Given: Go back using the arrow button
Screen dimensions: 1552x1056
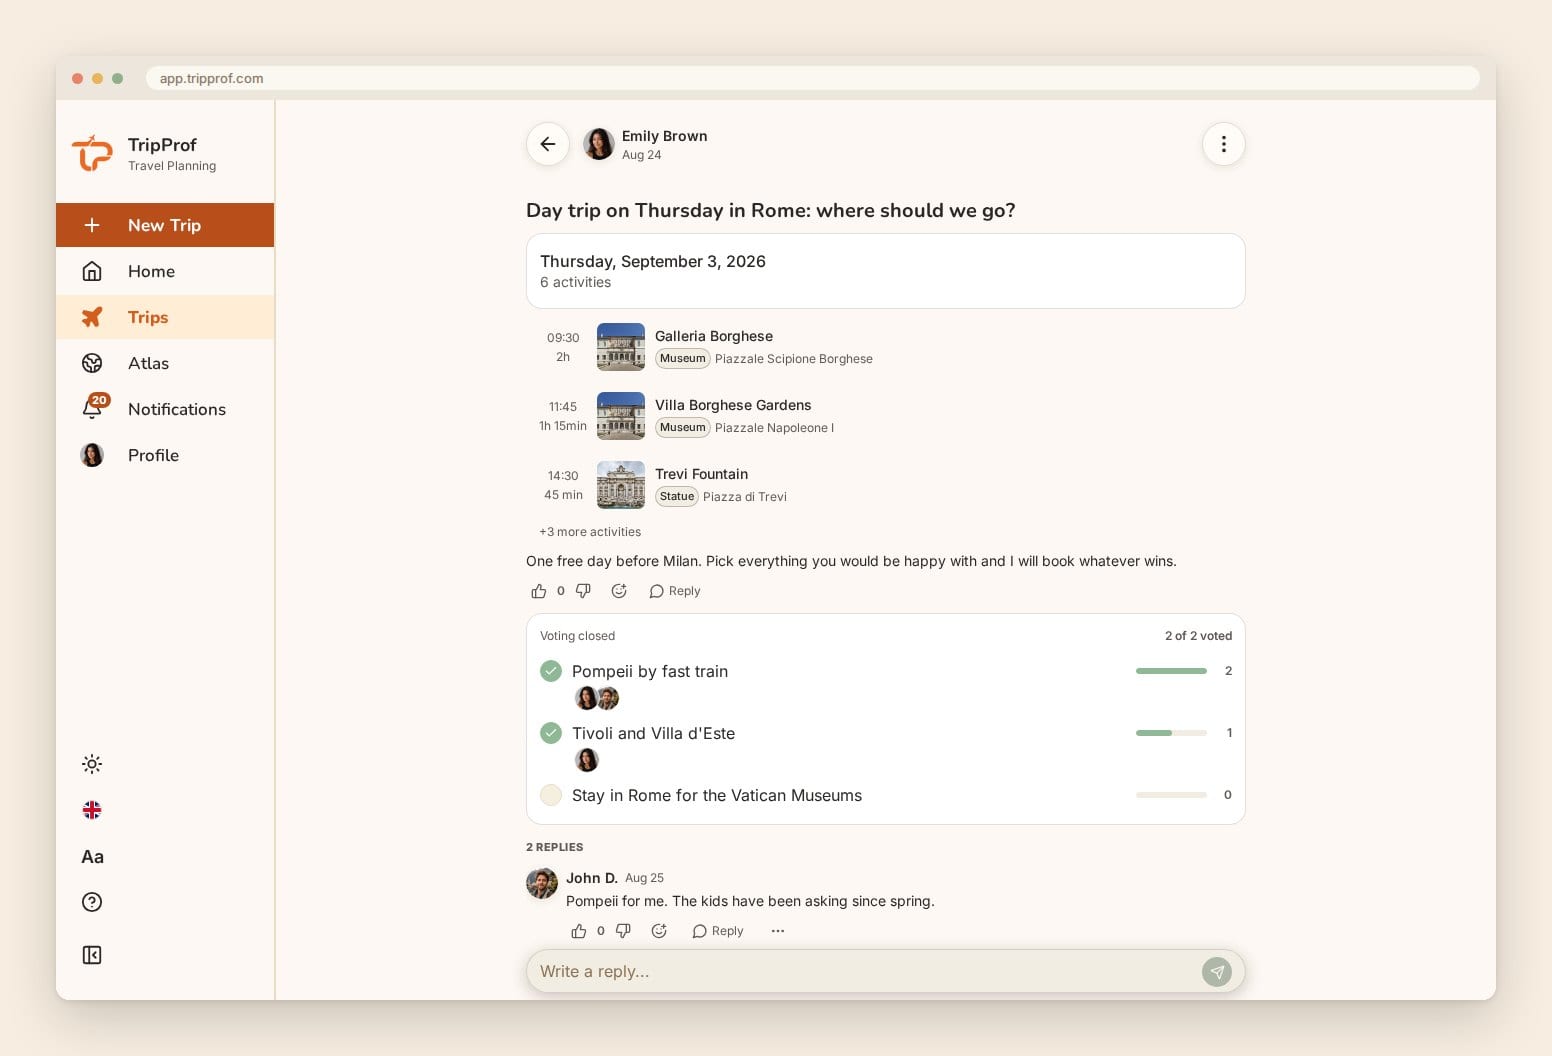Looking at the screenshot, I should 548,144.
